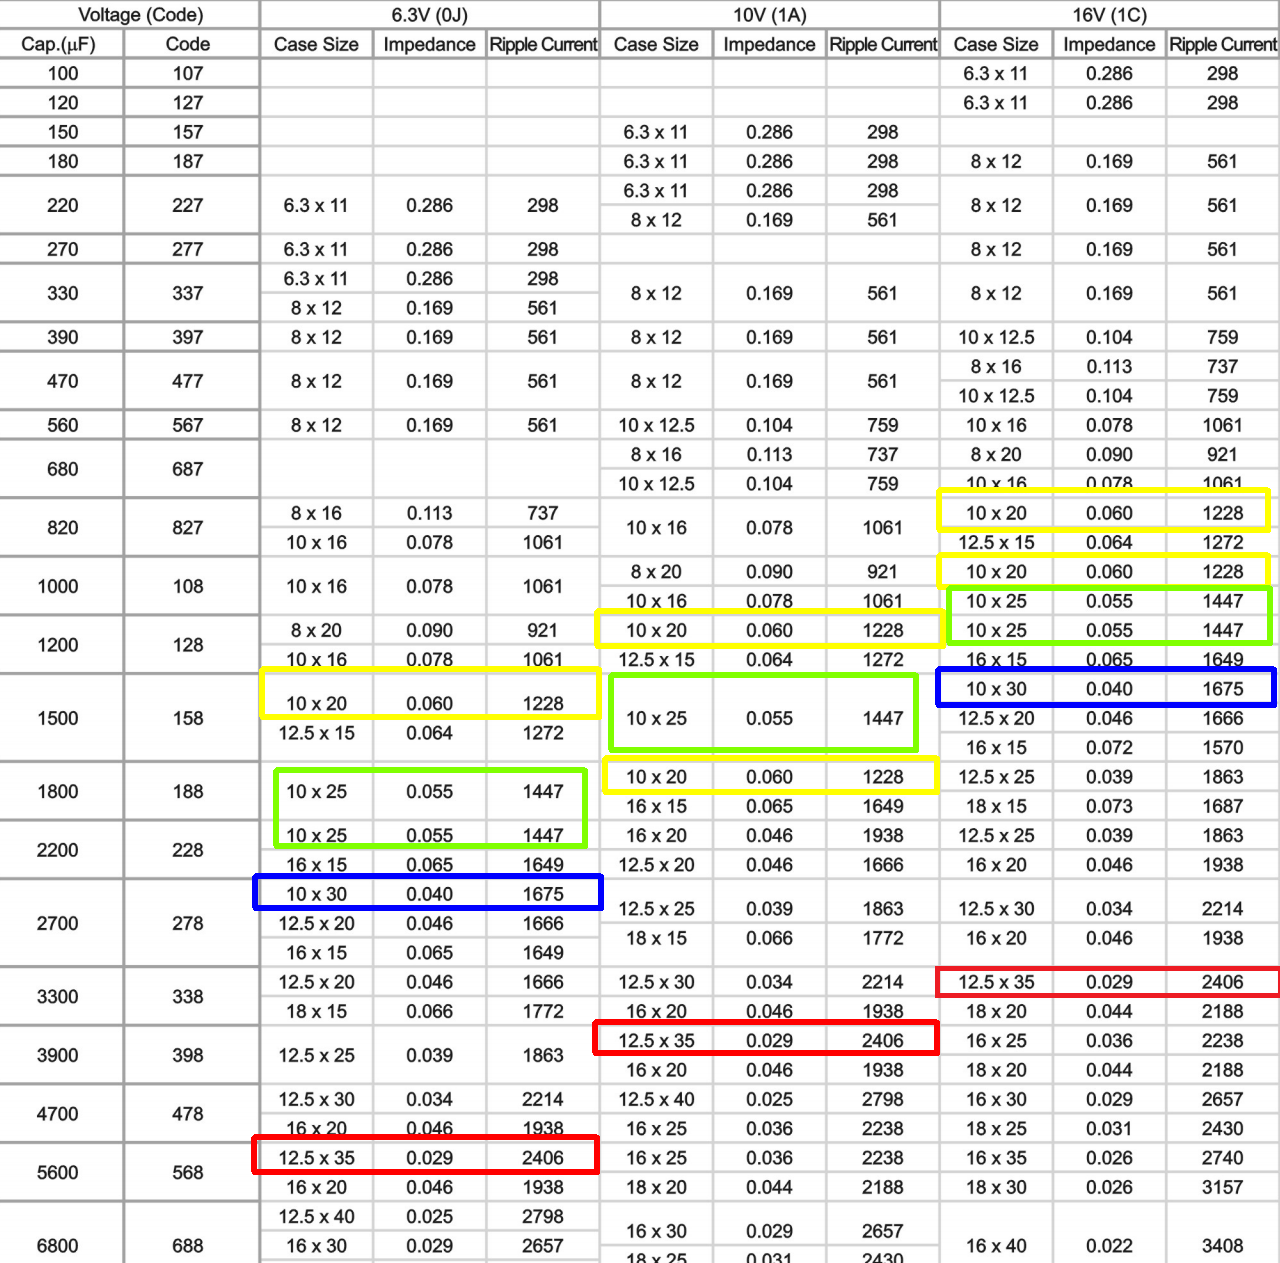Select the case size "16 x 40"
Screen dimensions: 1280x1263
(996, 1245)
